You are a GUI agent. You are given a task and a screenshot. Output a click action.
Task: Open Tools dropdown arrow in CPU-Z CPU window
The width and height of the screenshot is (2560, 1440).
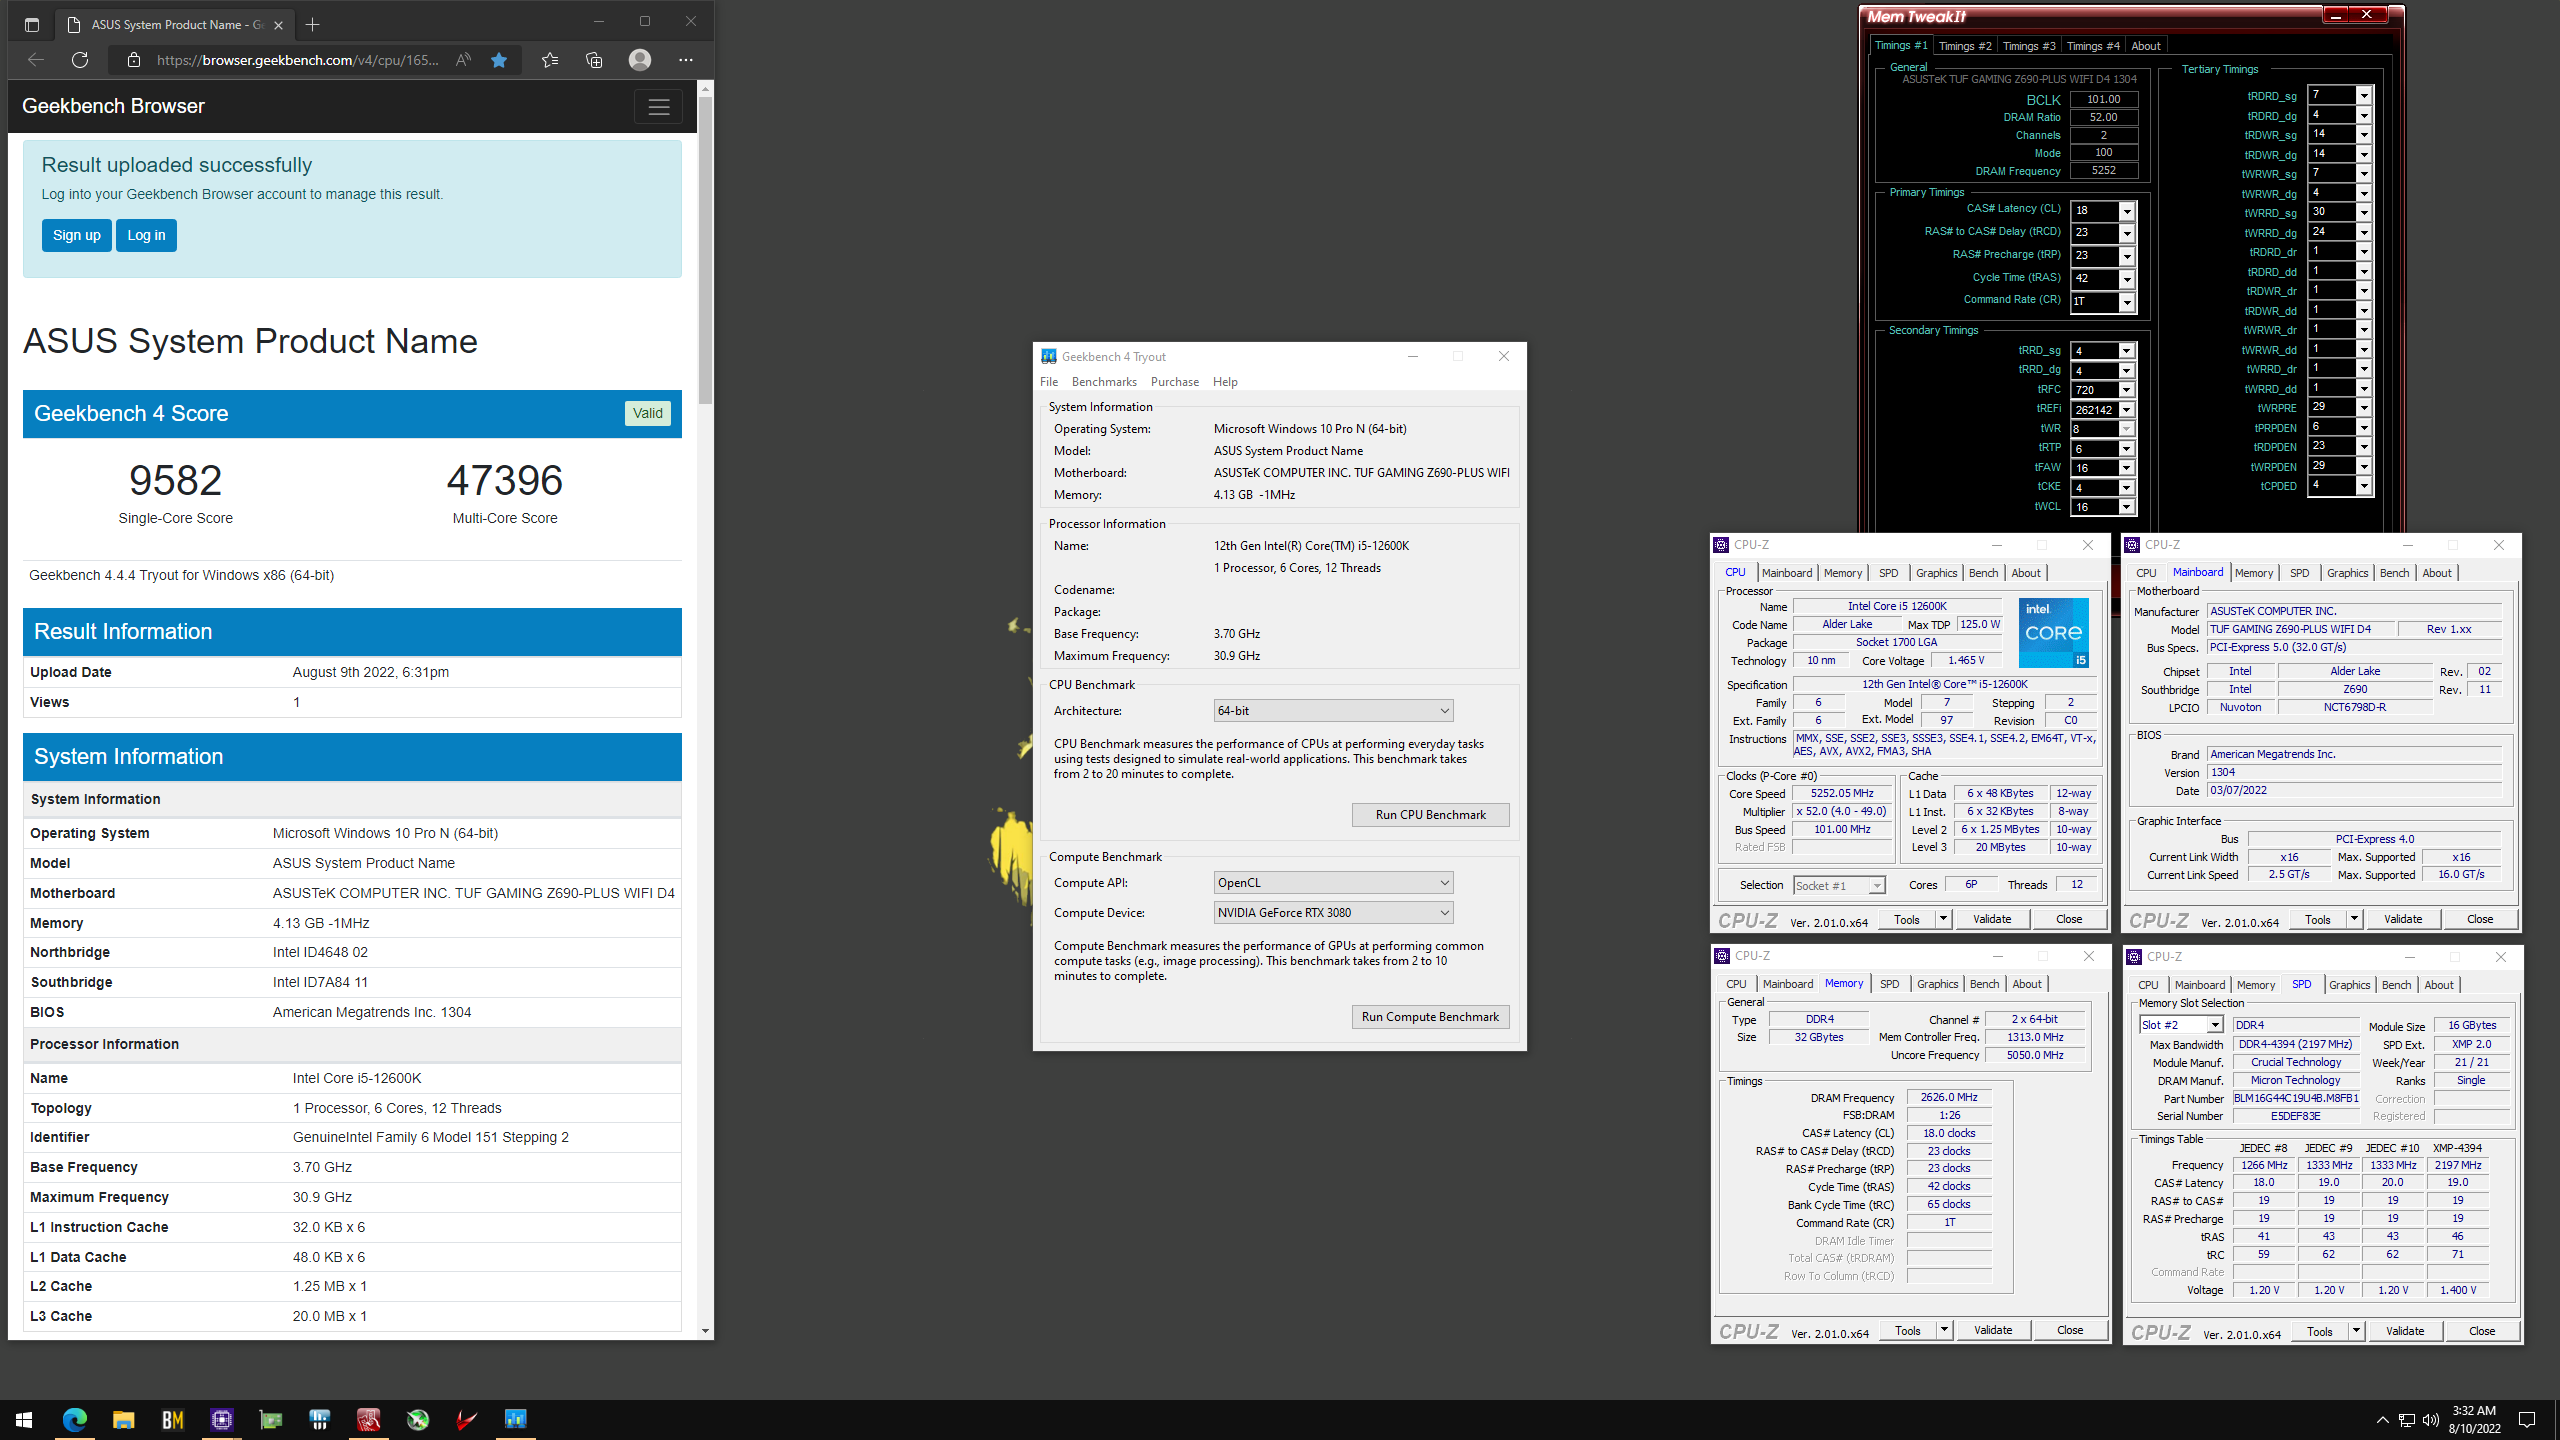(x=1943, y=919)
